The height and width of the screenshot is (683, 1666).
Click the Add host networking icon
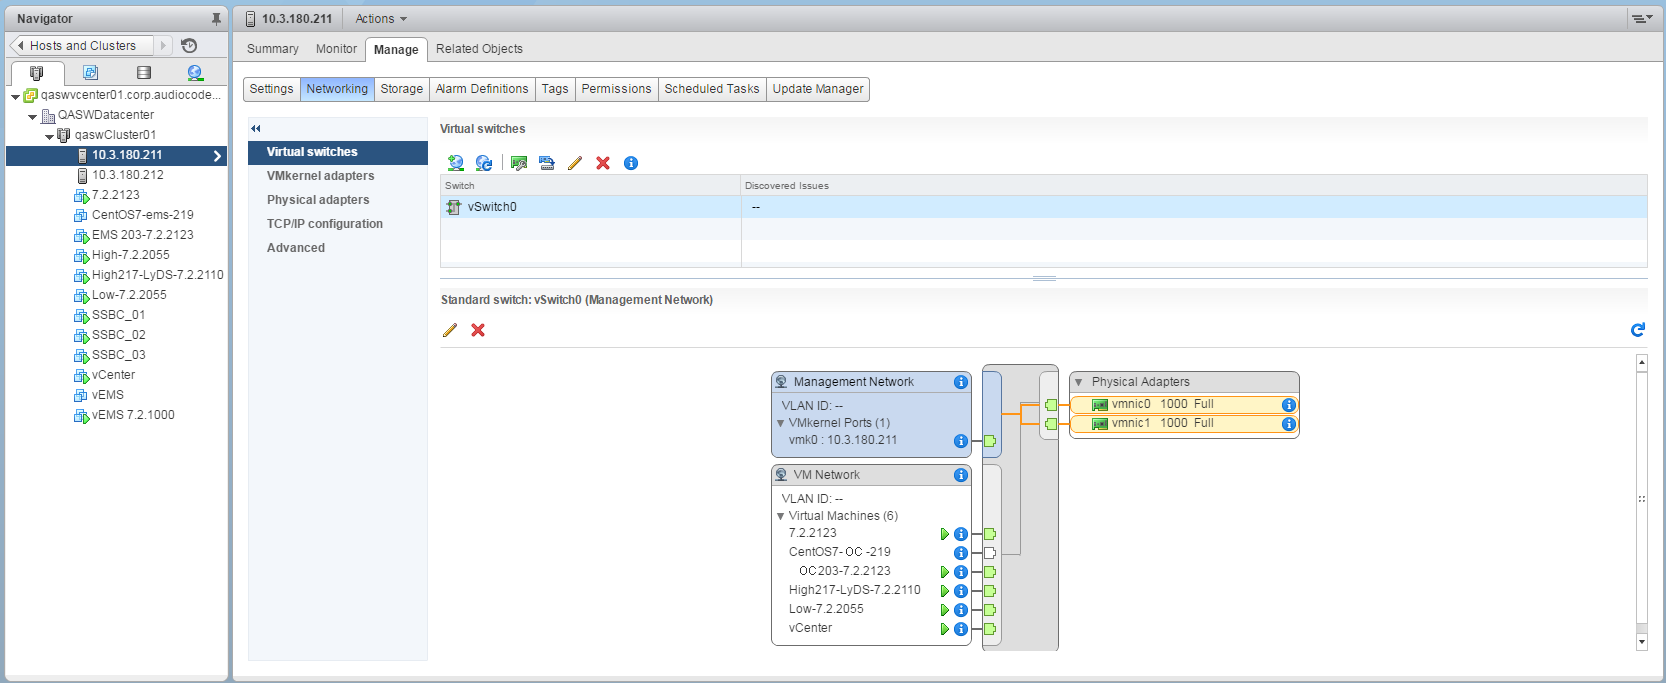click(456, 163)
